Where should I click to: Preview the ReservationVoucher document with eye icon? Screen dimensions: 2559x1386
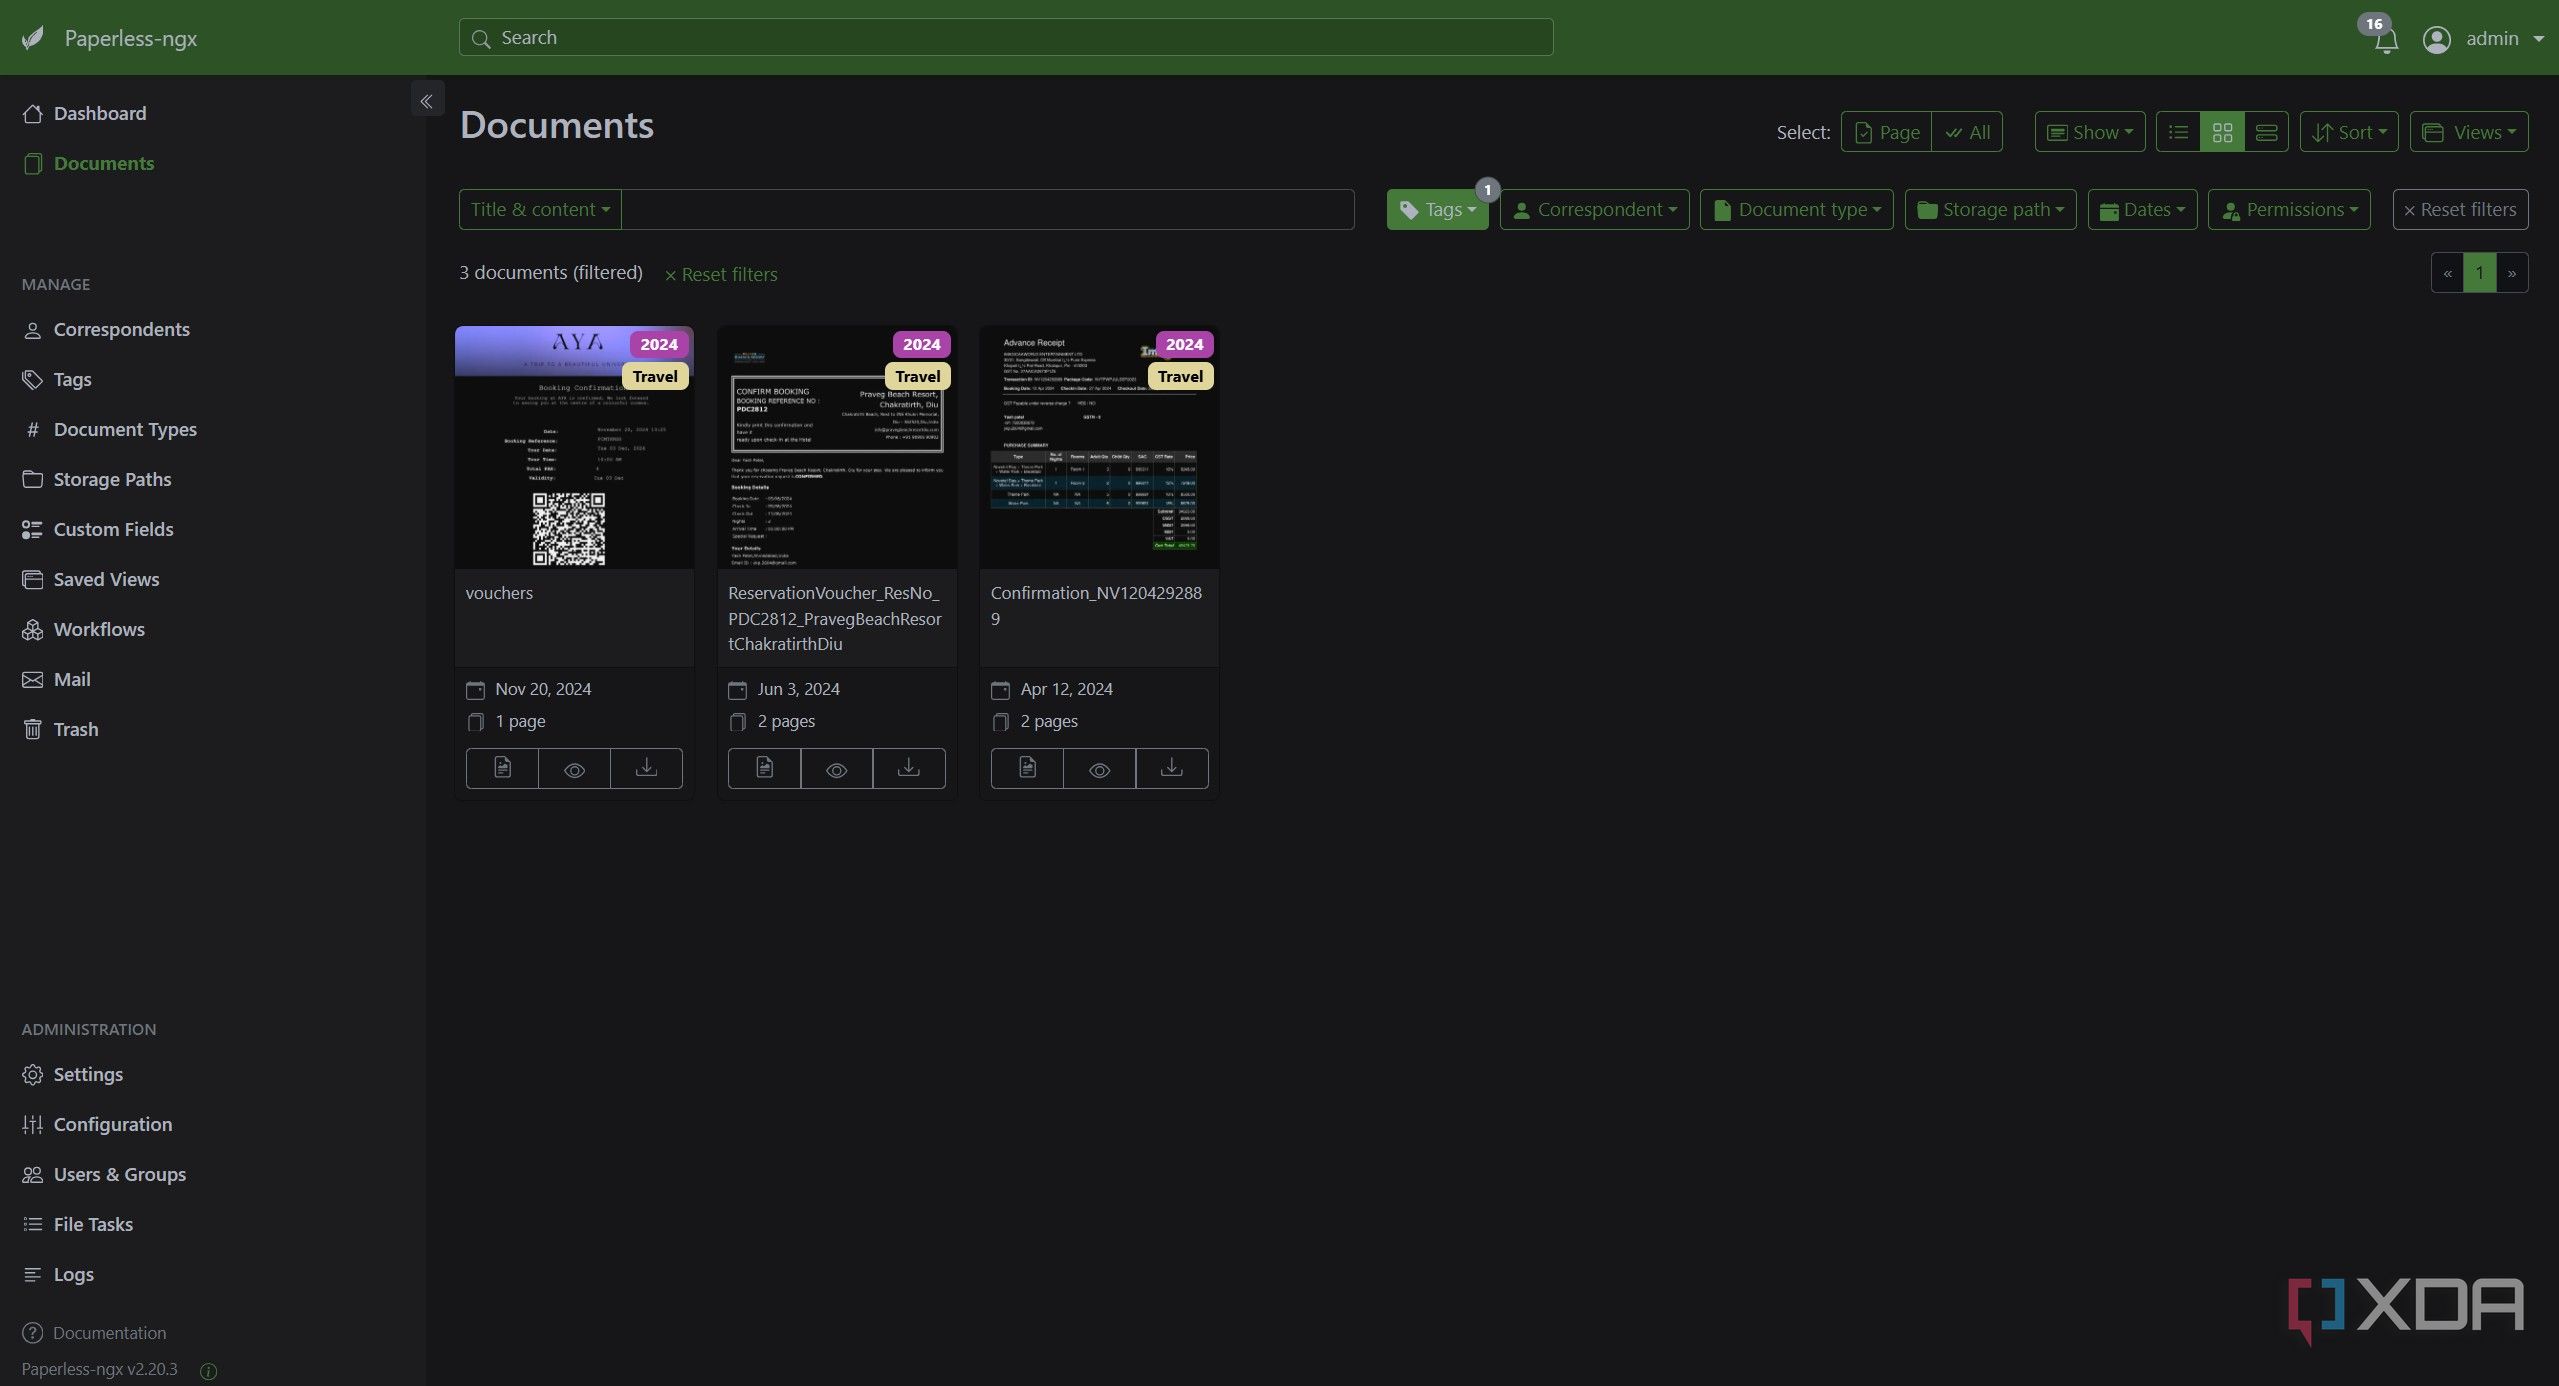pyautogui.click(x=836, y=768)
